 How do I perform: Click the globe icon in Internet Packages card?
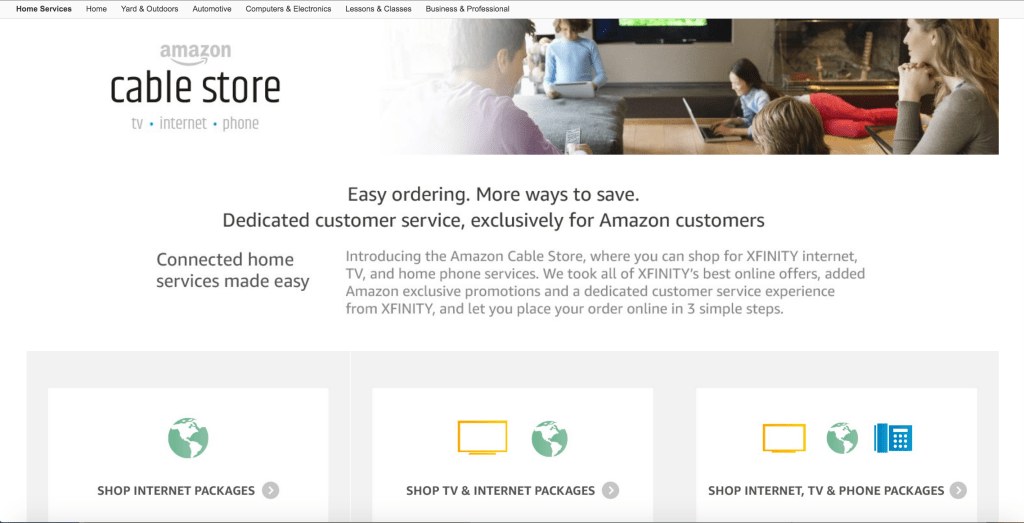pyautogui.click(x=188, y=437)
